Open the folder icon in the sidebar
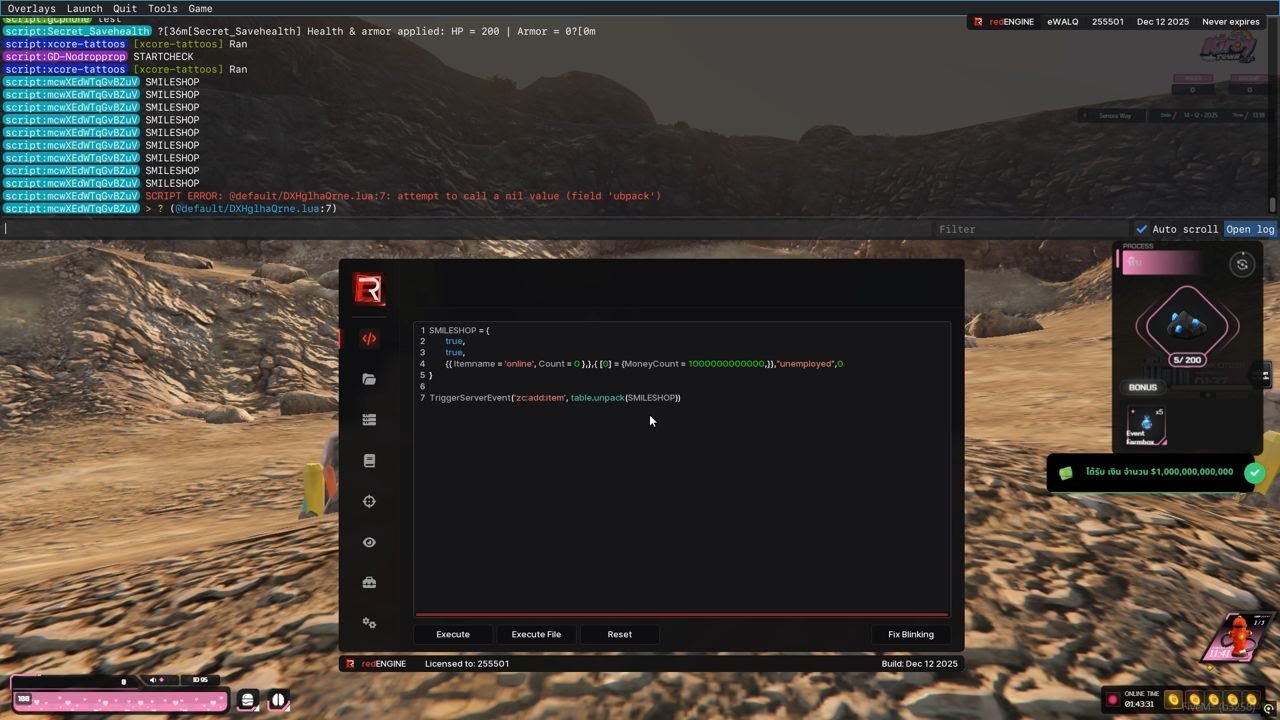Screen dimensions: 1280x720 369,379
